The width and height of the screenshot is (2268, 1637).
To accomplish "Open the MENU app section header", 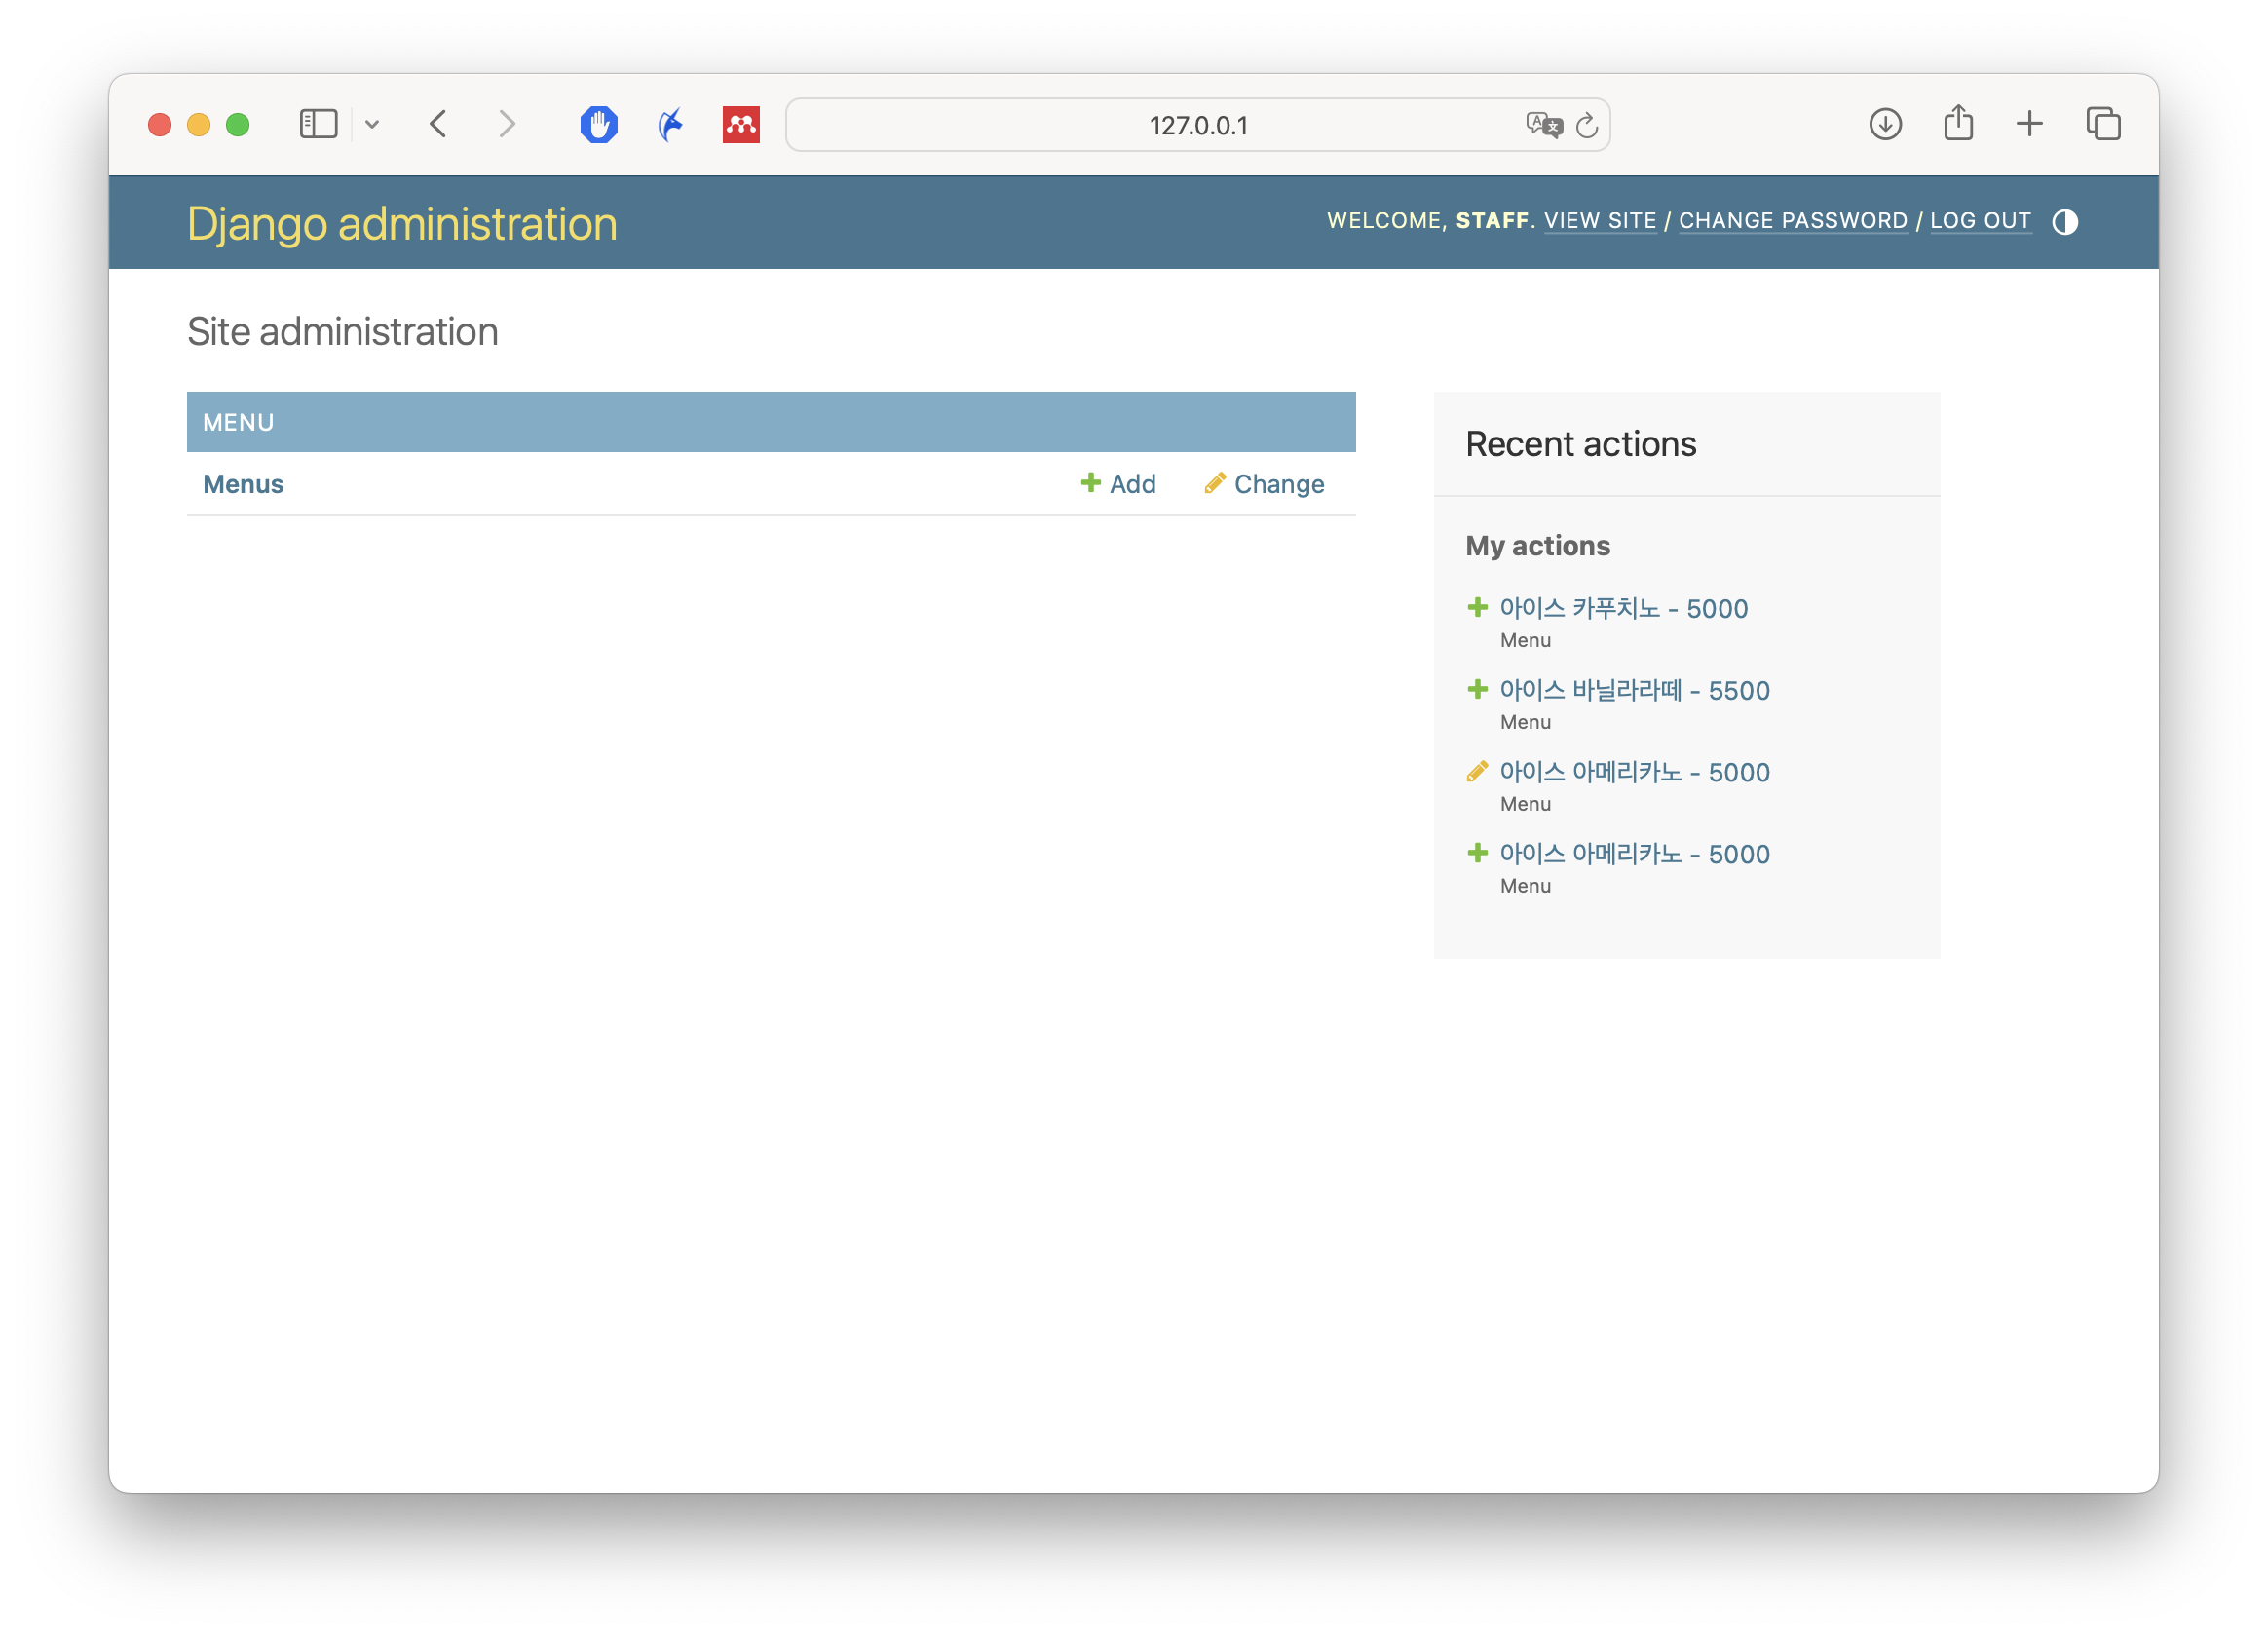I will 238,422.
